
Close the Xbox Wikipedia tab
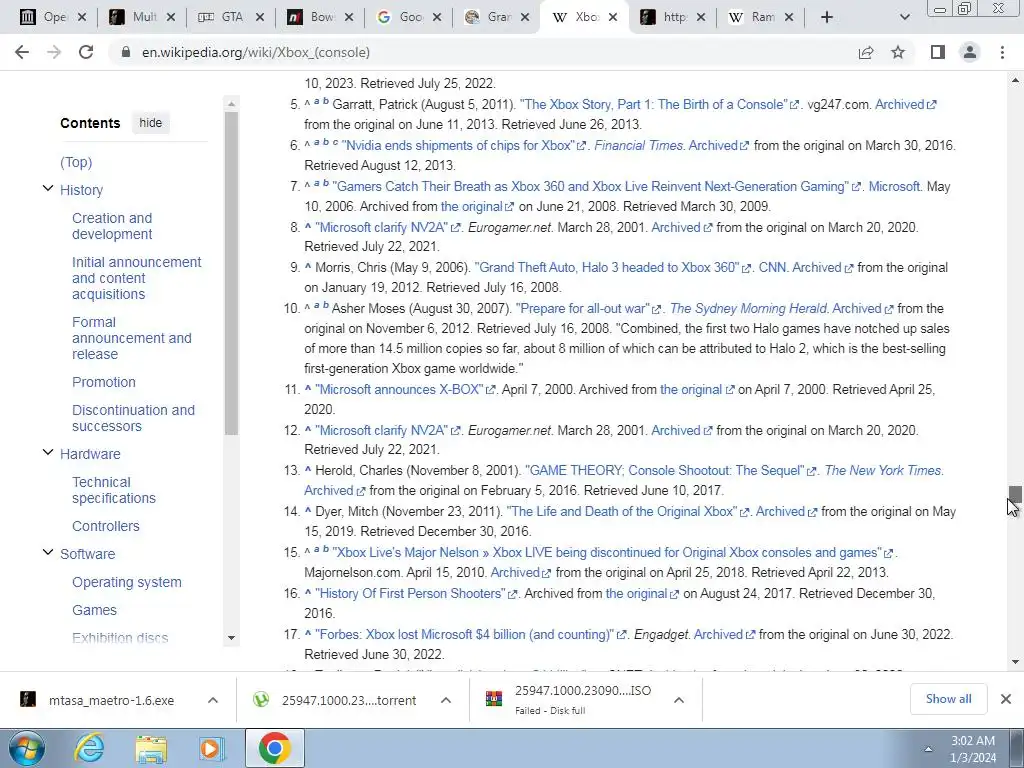point(613,18)
